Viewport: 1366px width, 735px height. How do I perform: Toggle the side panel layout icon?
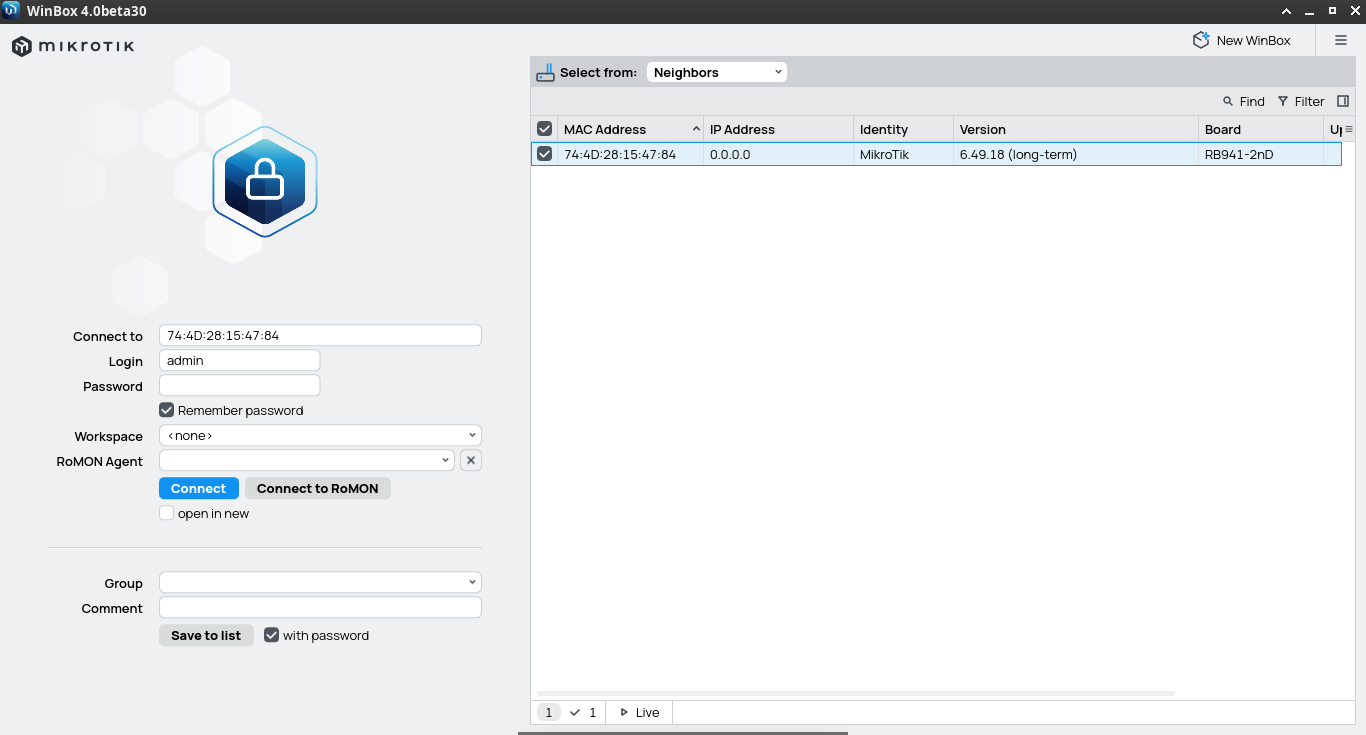pos(1343,101)
